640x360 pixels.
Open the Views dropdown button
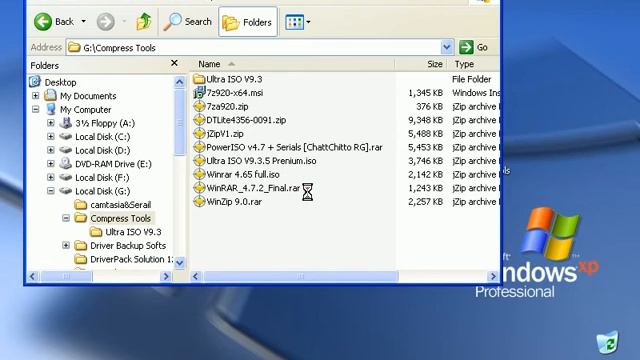[x=298, y=22]
